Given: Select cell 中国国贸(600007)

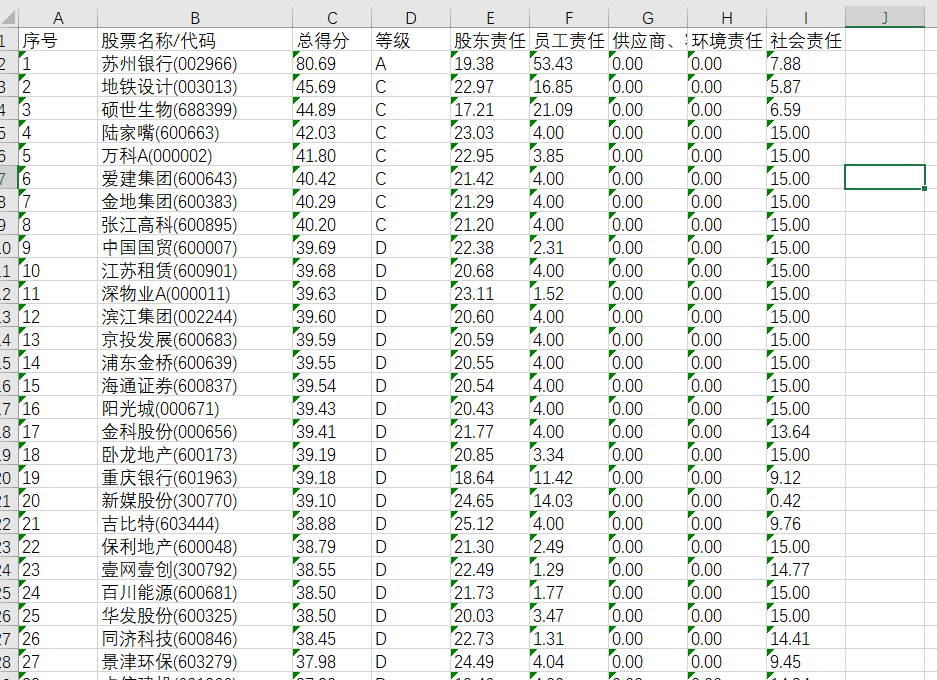Looking at the screenshot, I should (195, 247).
